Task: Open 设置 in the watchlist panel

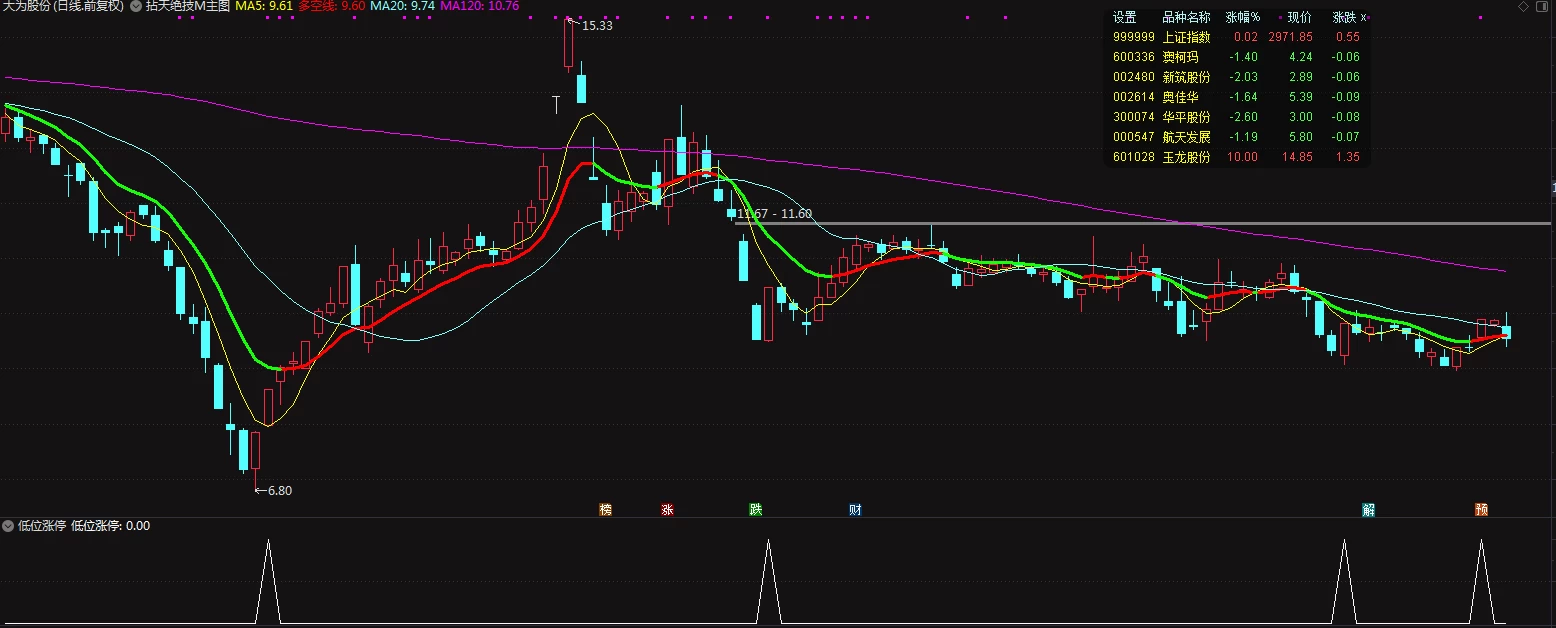Action: coord(1125,17)
